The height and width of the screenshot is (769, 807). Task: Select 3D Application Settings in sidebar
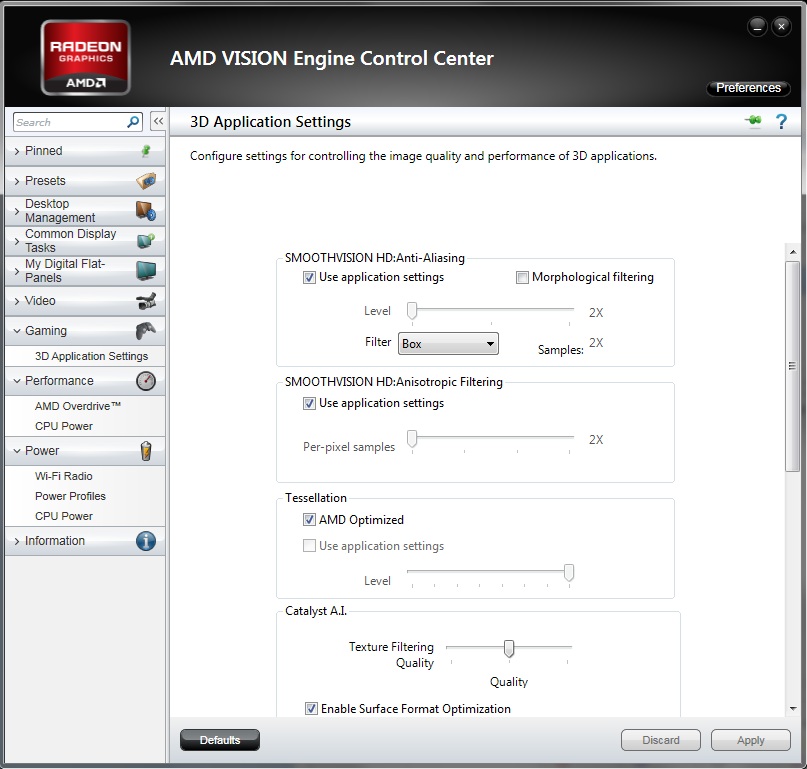click(x=91, y=356)
